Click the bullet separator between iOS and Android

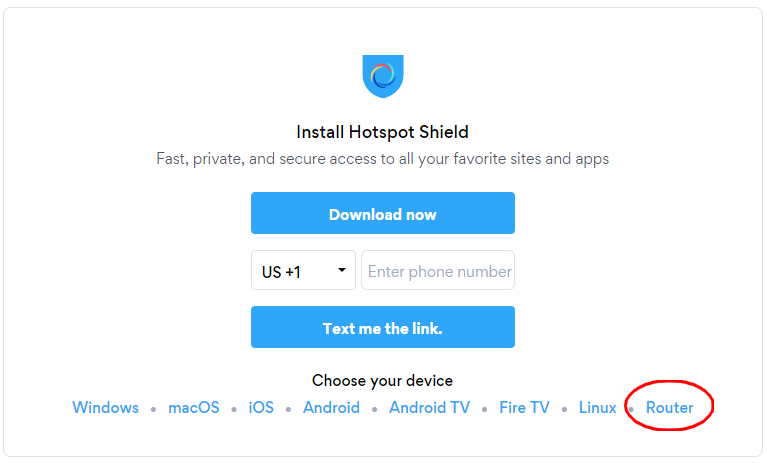(289, 409)
